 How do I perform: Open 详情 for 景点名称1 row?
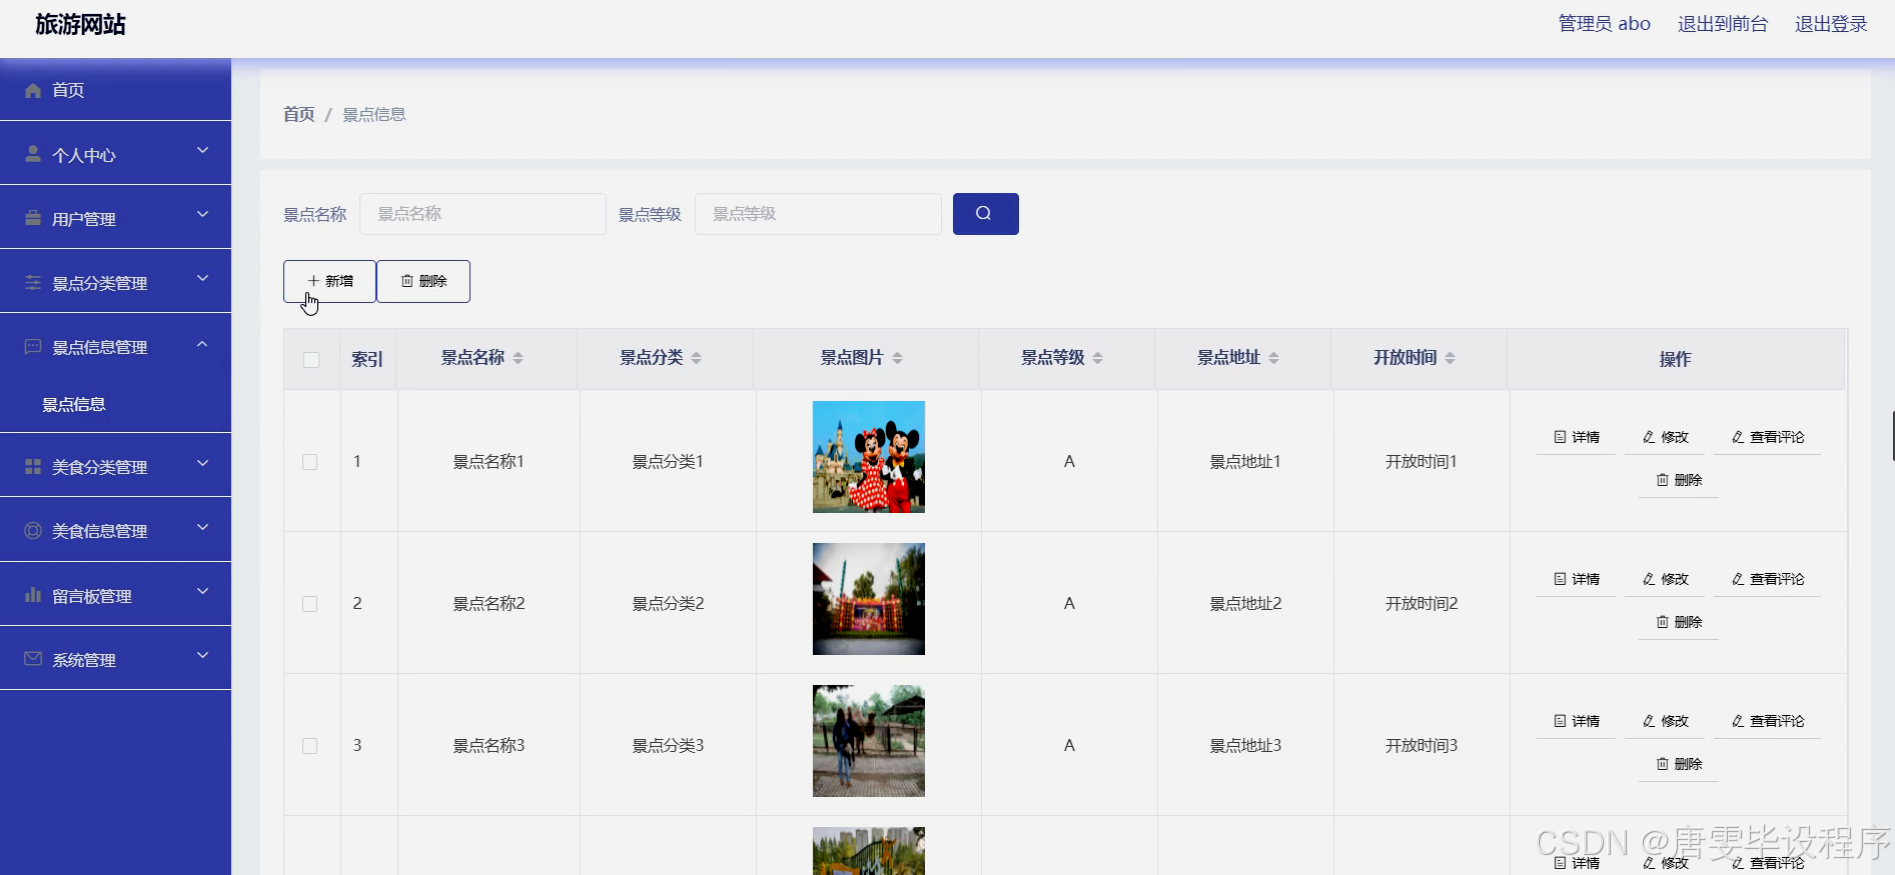tap(1576, 437)
